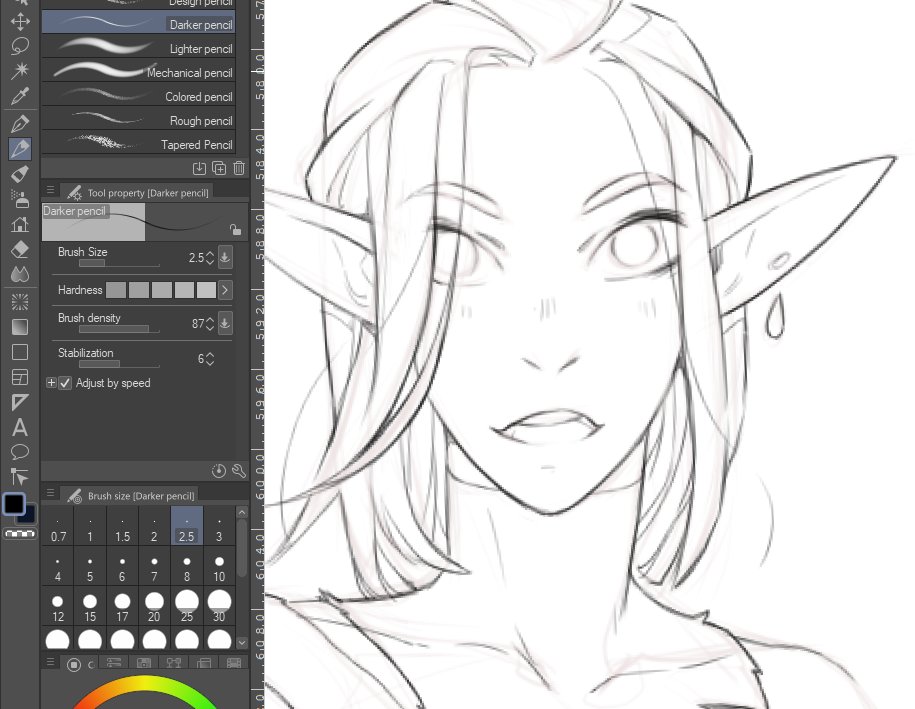
Task: Select brush size 10 preset
Action: 219,566
